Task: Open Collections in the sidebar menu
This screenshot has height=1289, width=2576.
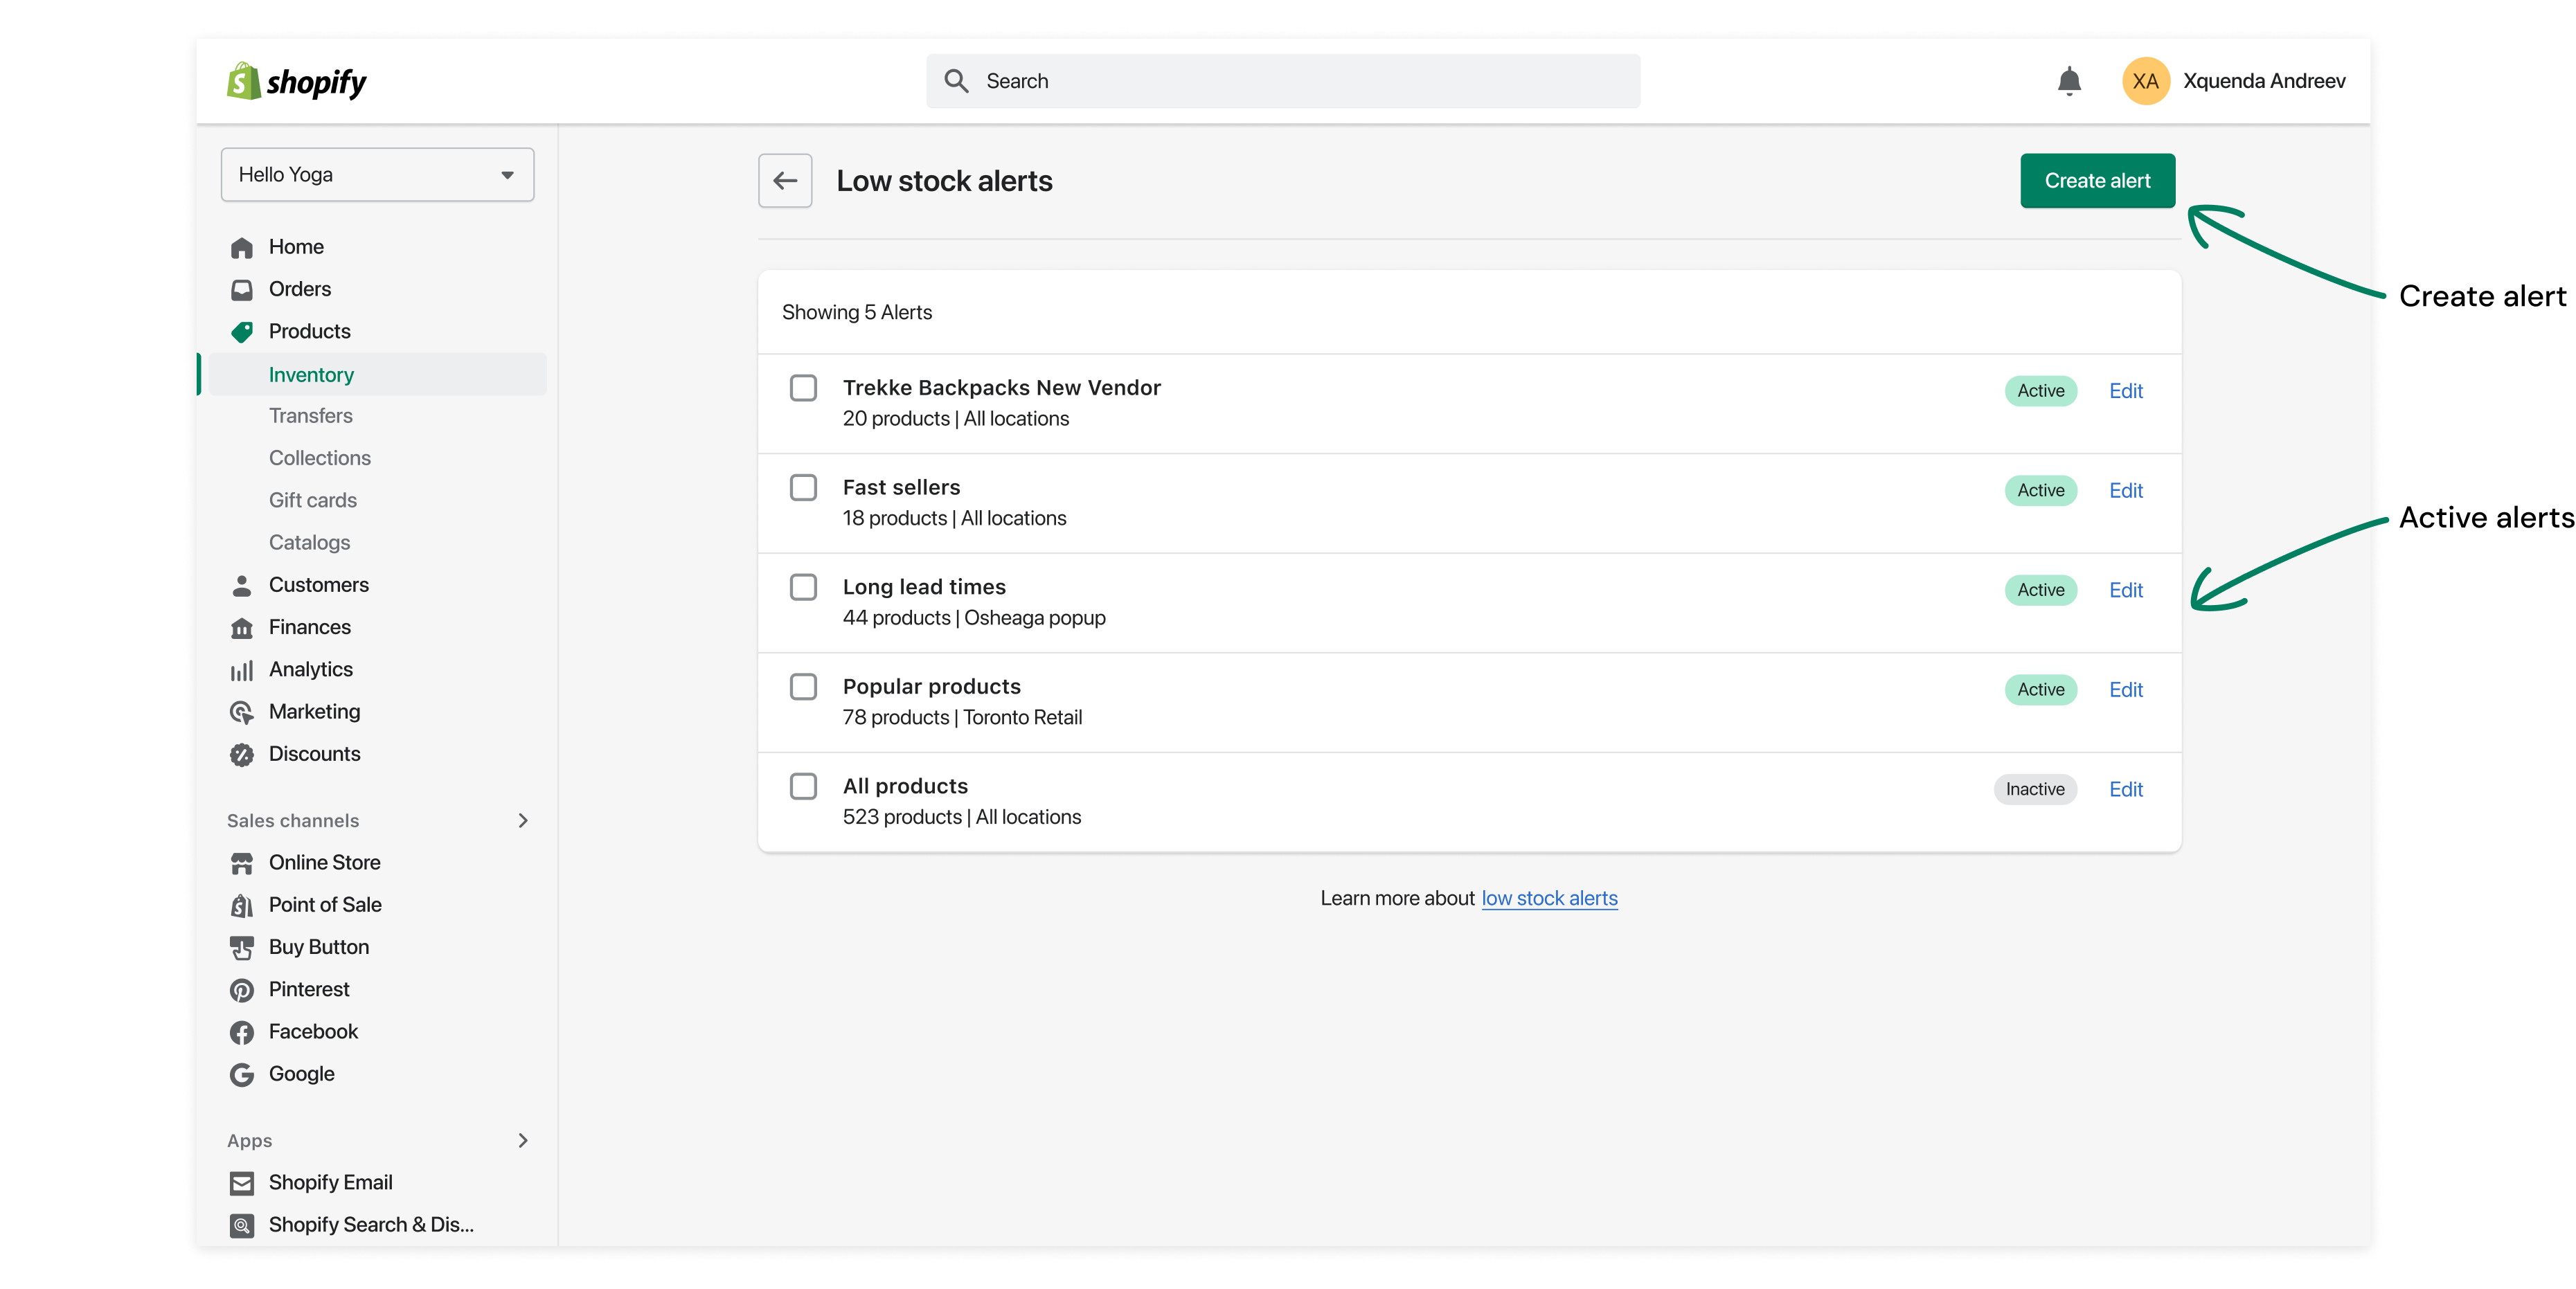Action: click(319, 458)
